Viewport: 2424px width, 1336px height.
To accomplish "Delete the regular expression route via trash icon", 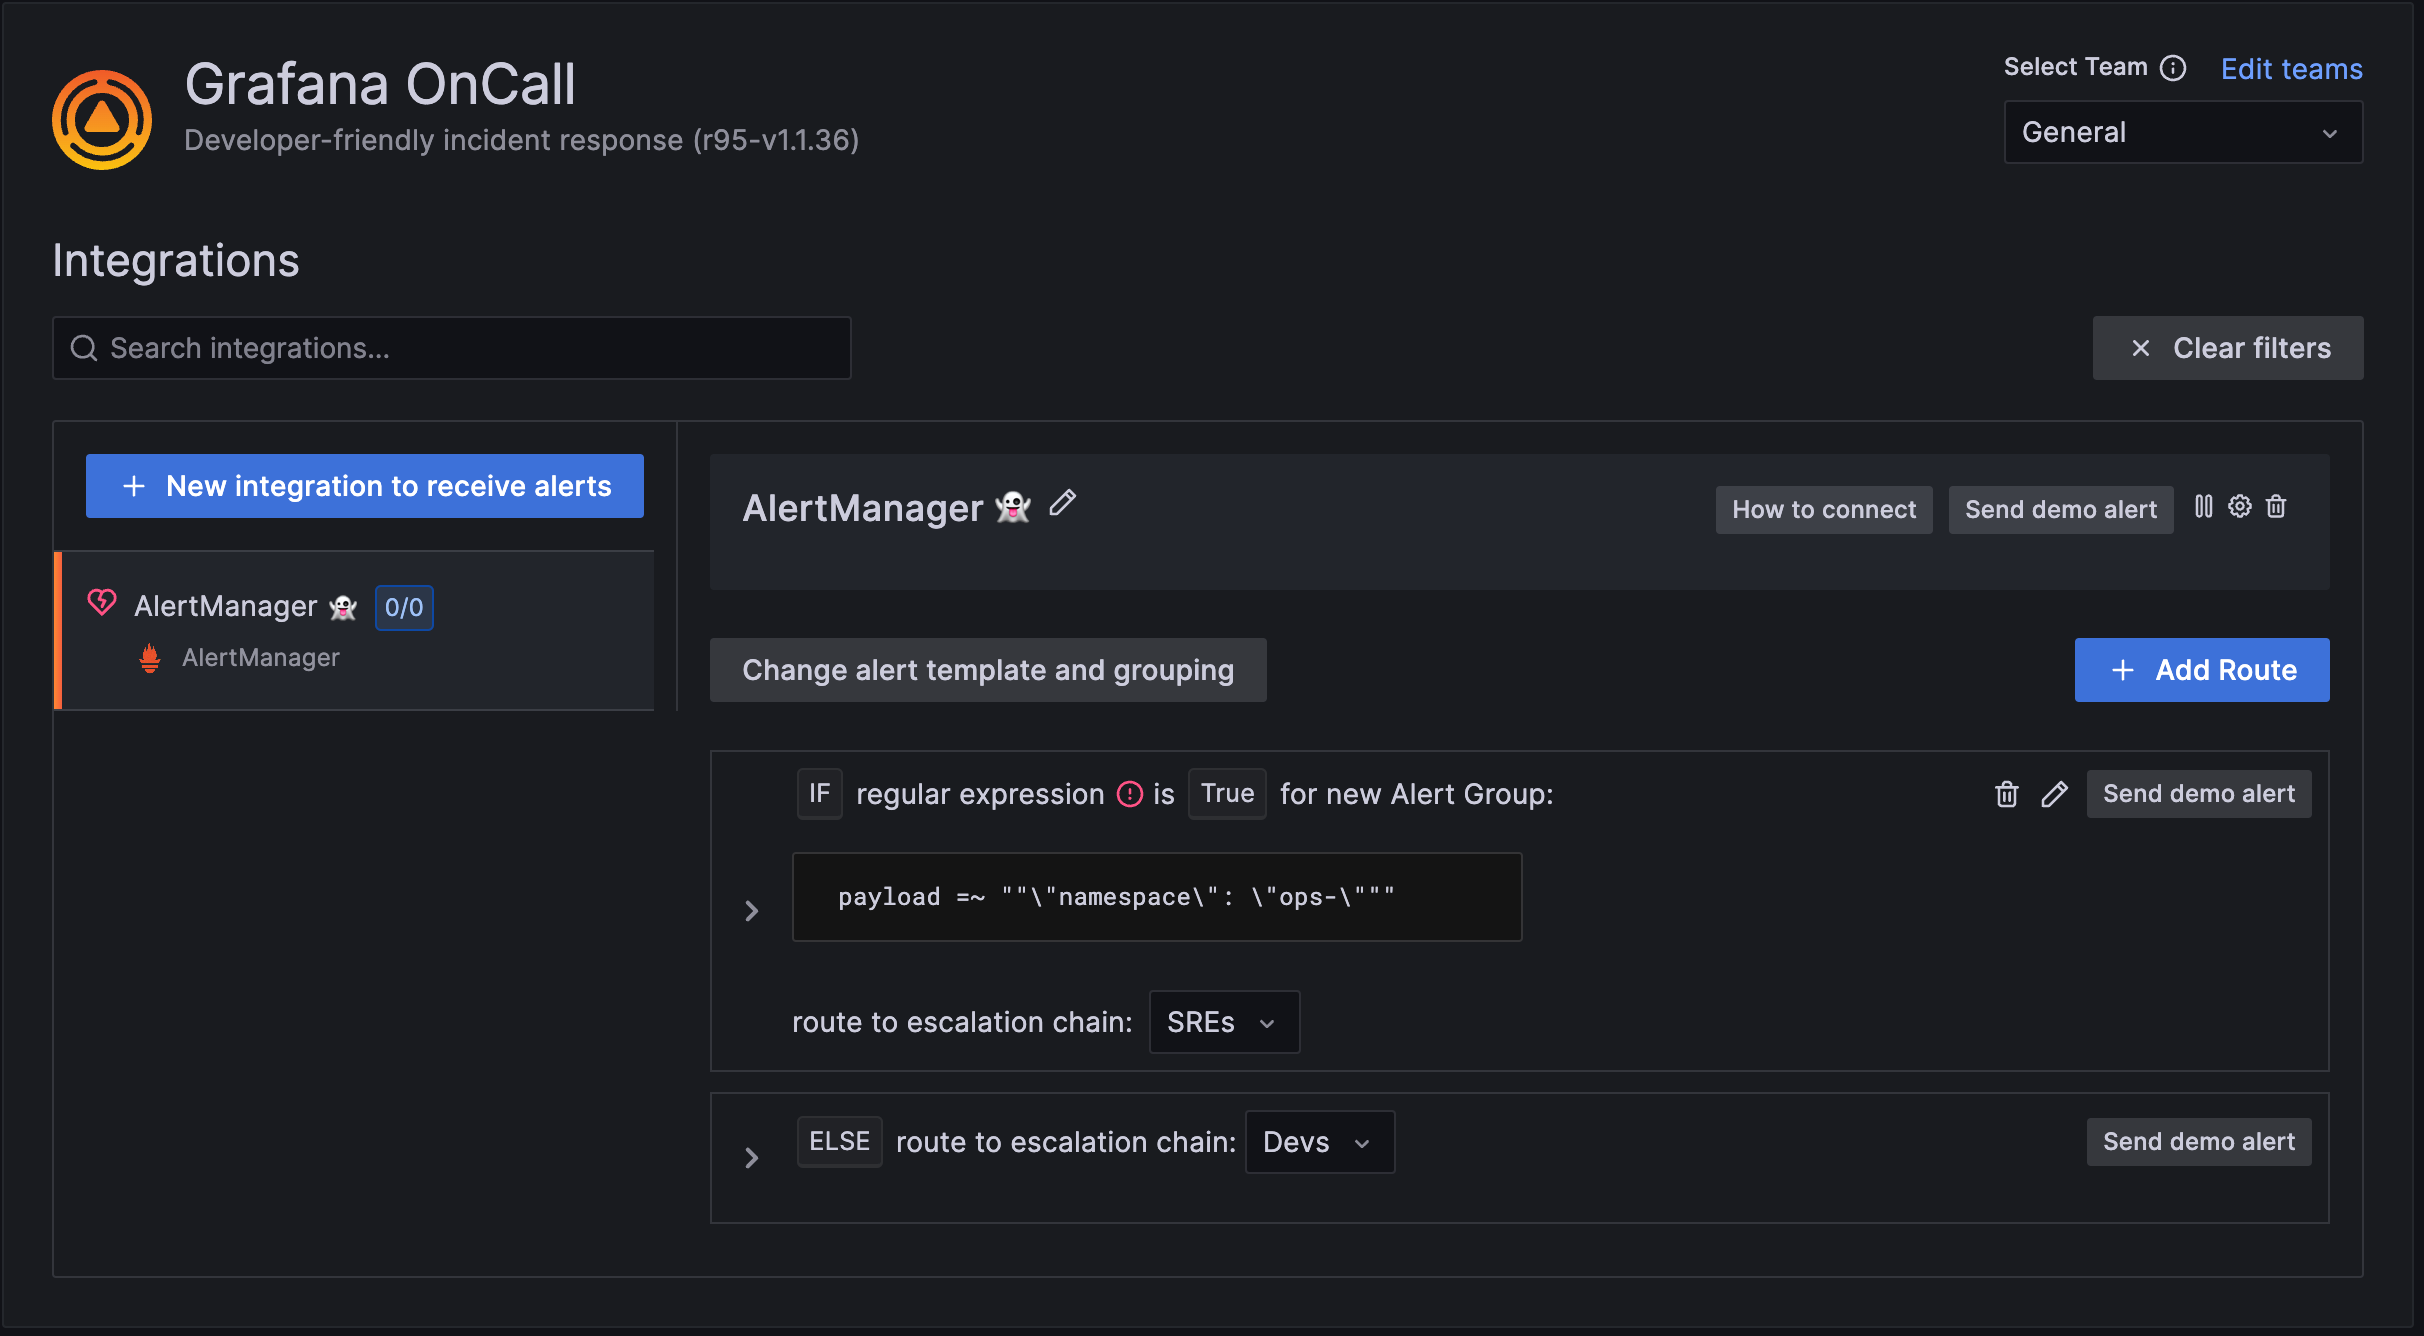I will (2007, 794).
